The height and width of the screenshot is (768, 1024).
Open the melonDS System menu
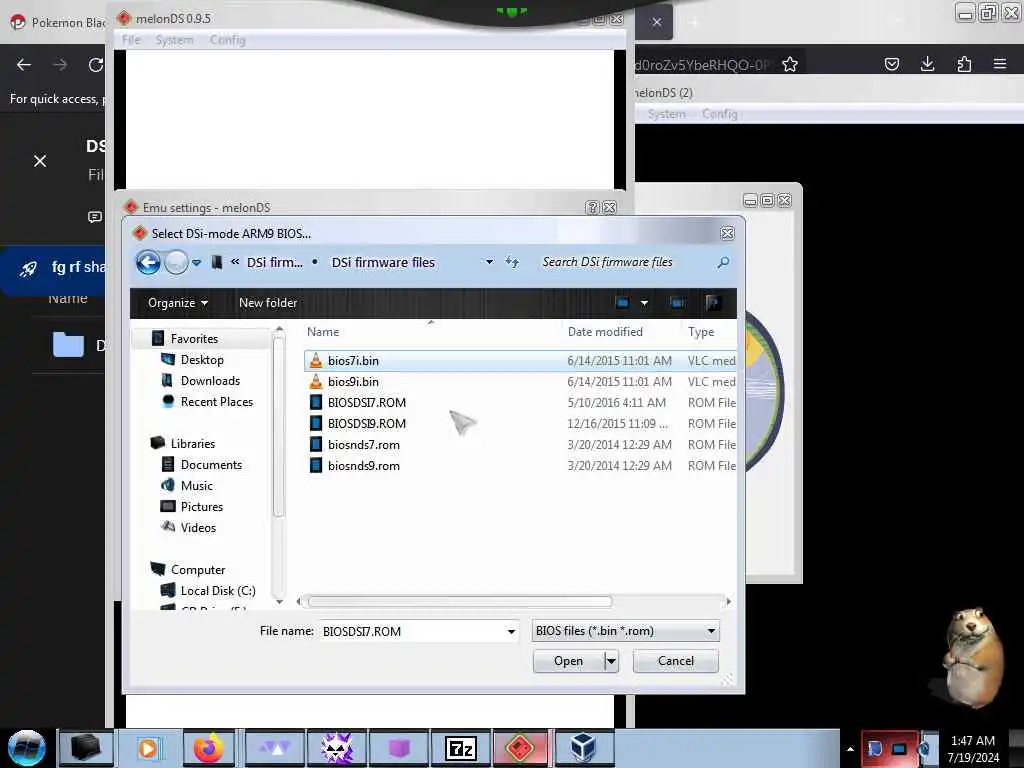tap(174, 40)
